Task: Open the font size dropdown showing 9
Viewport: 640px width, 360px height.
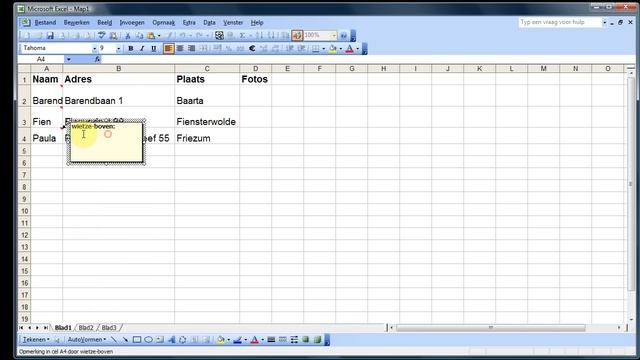Action: [x=118, y=49]
